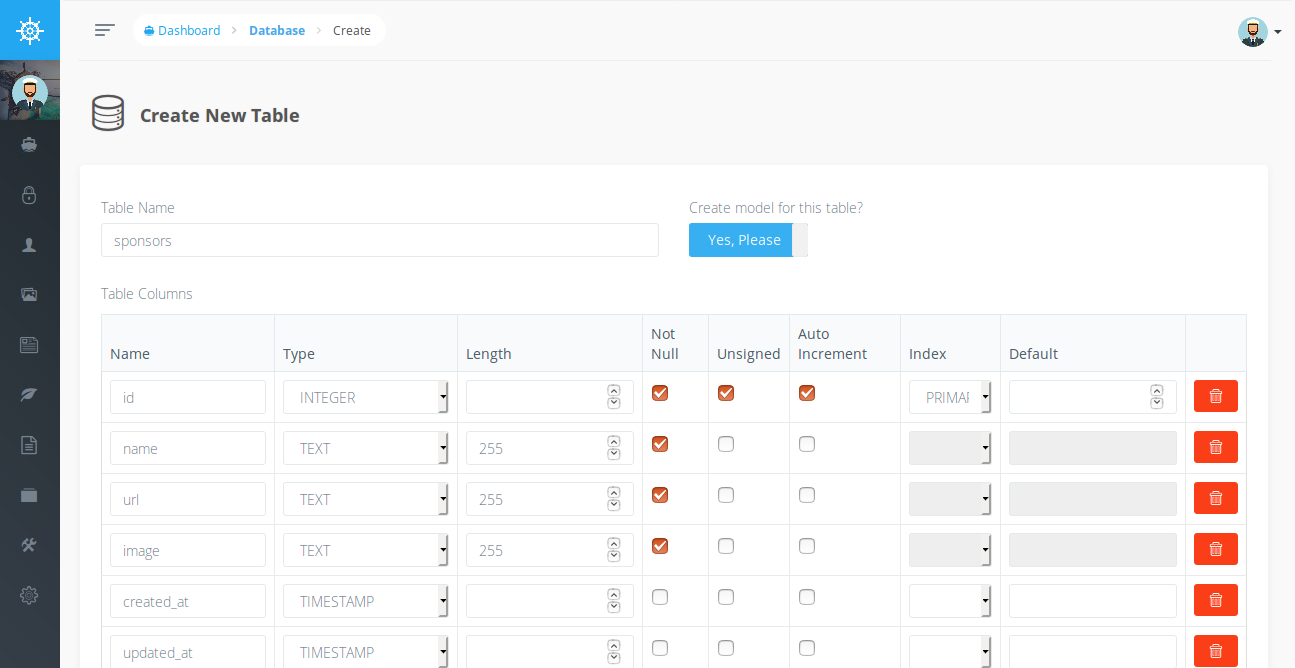The image size is (1295, 668).
Task: Toggle the hamburger menu icon
Action: [105, 30]
